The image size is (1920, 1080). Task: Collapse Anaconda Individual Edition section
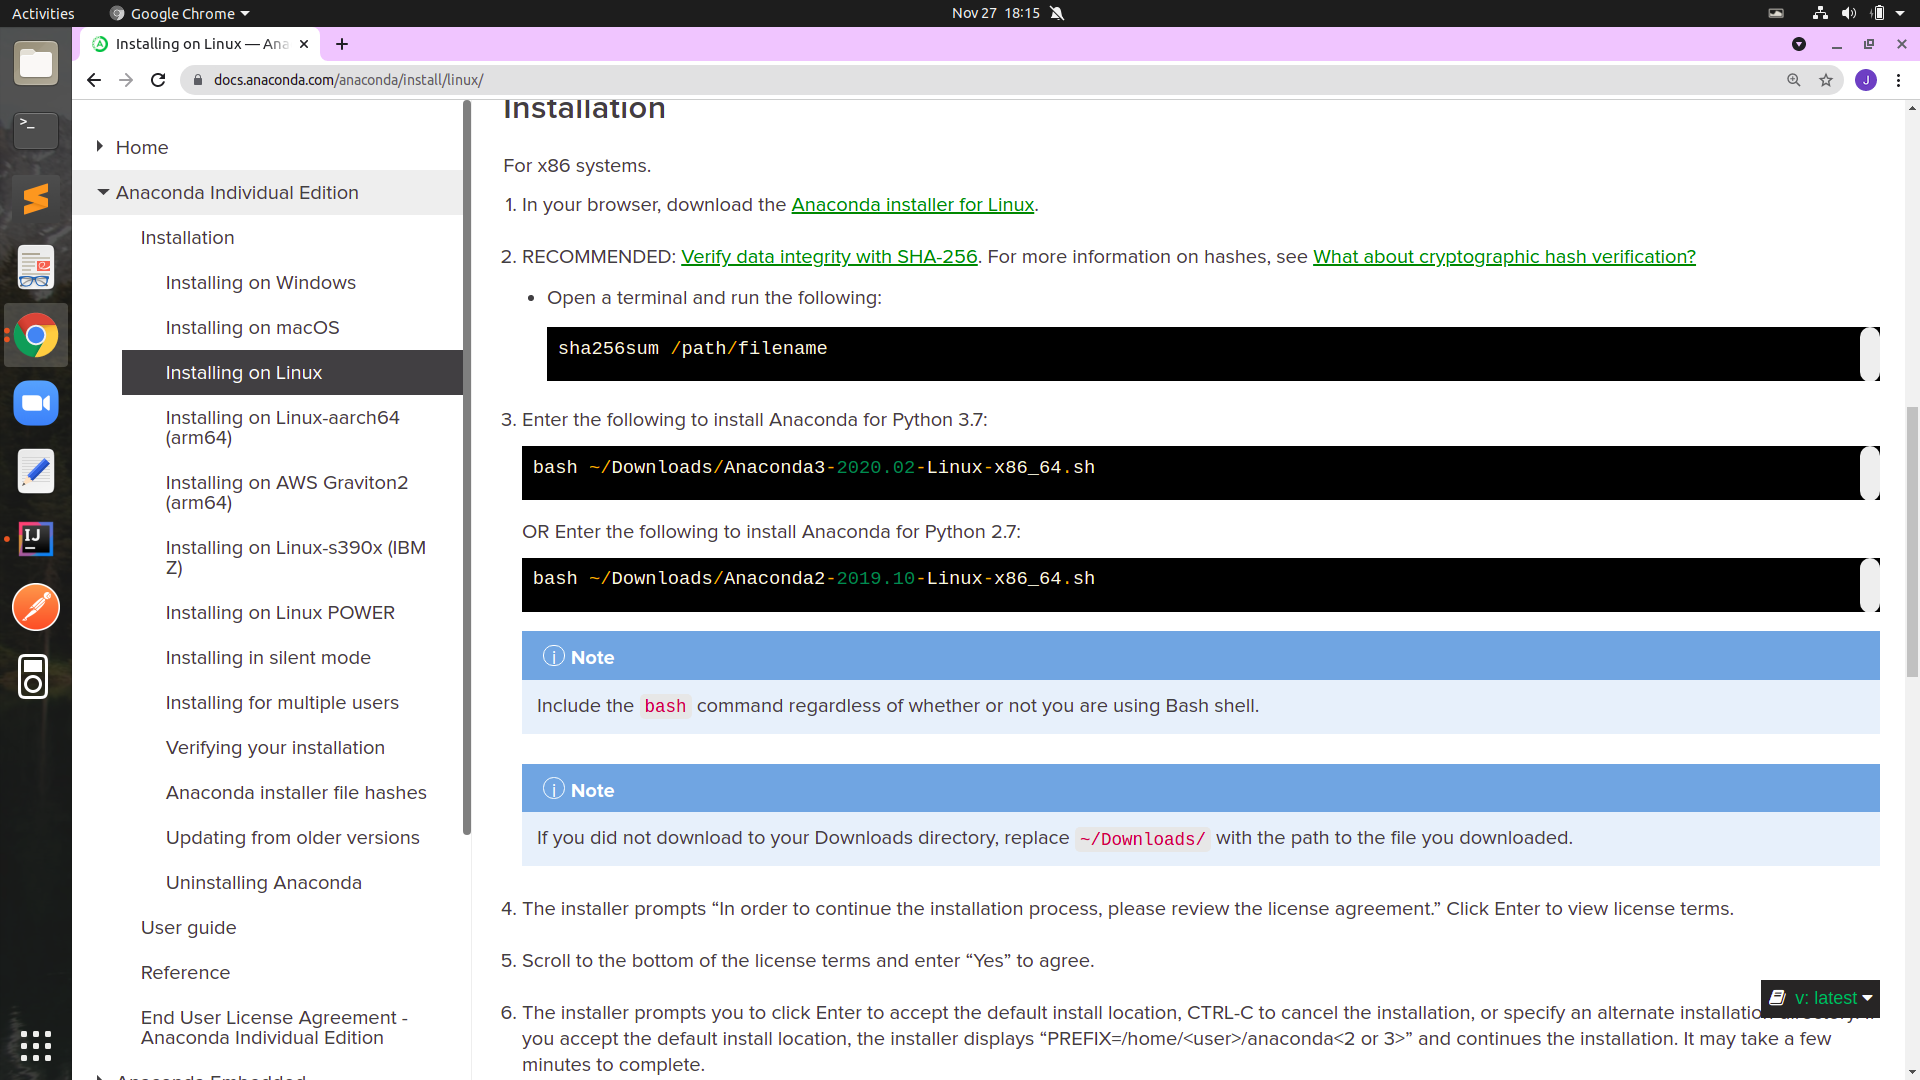coord(103,192)
